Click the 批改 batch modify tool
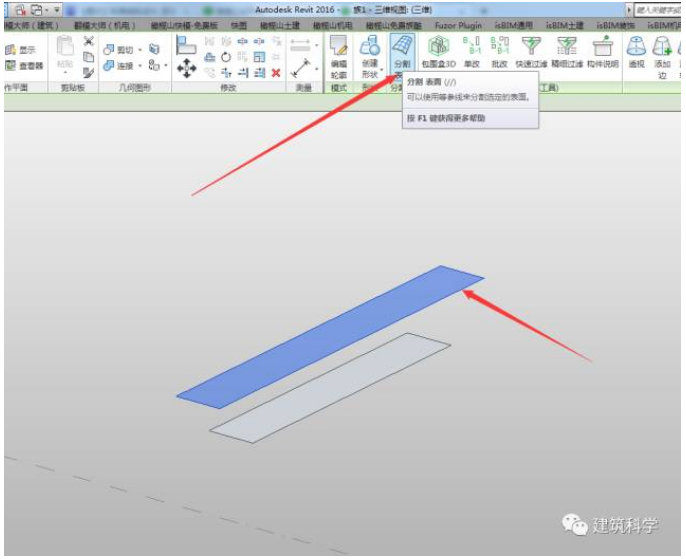The image size is (686, 559). (499, 52)
